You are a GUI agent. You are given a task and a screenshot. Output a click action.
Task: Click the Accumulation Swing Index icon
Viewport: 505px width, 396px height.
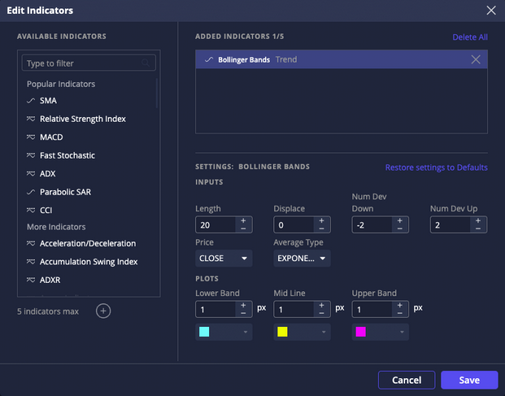(31, 262)
